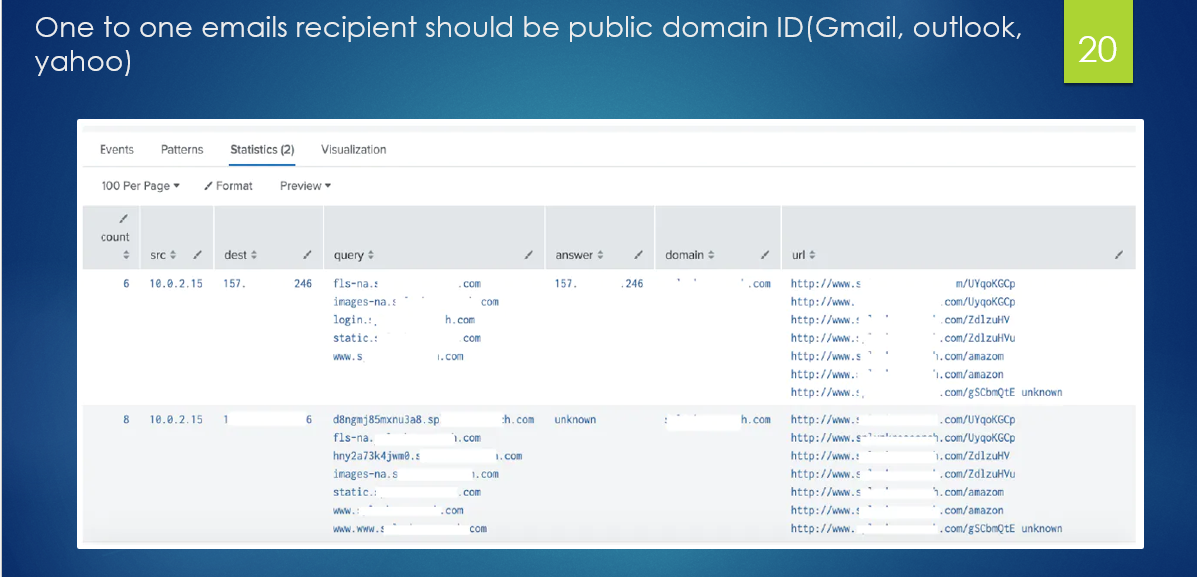This screenshot has width=1197, height=577.
Task: Click the unknown value in the answer column
Action: [x=575, y=419]
